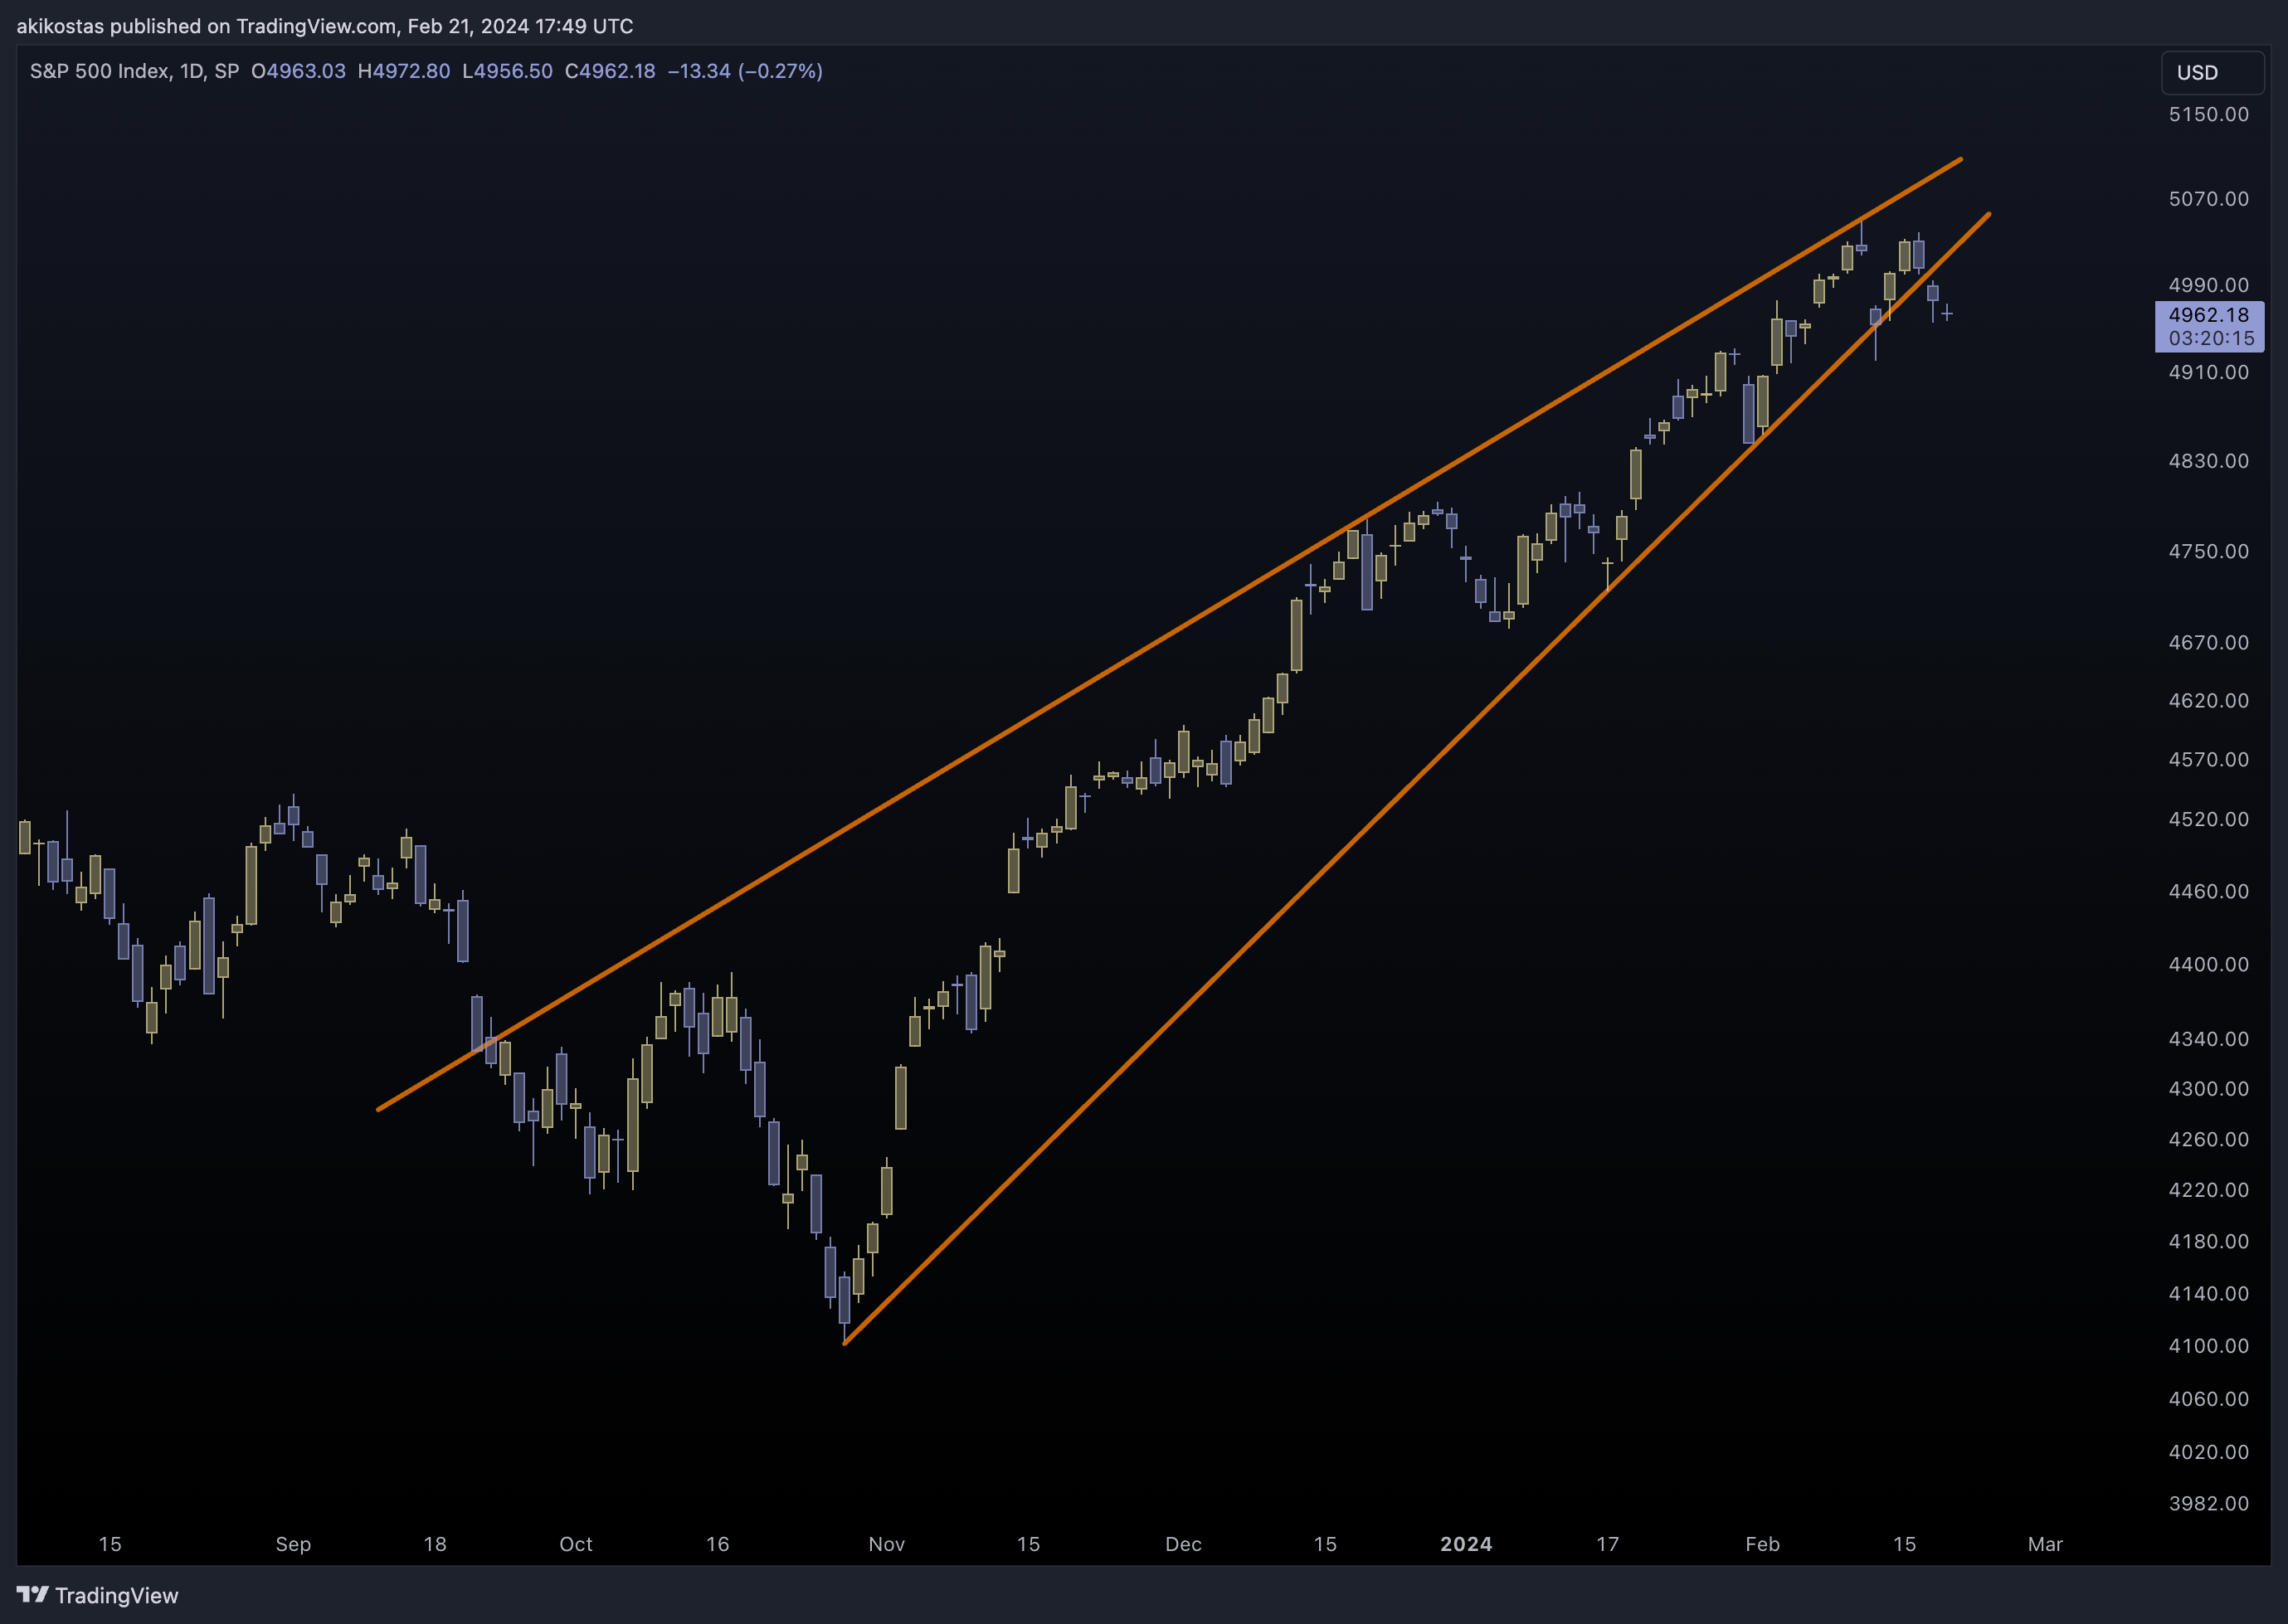Click the 4570.00 price axis label

tap(2208, 759)
